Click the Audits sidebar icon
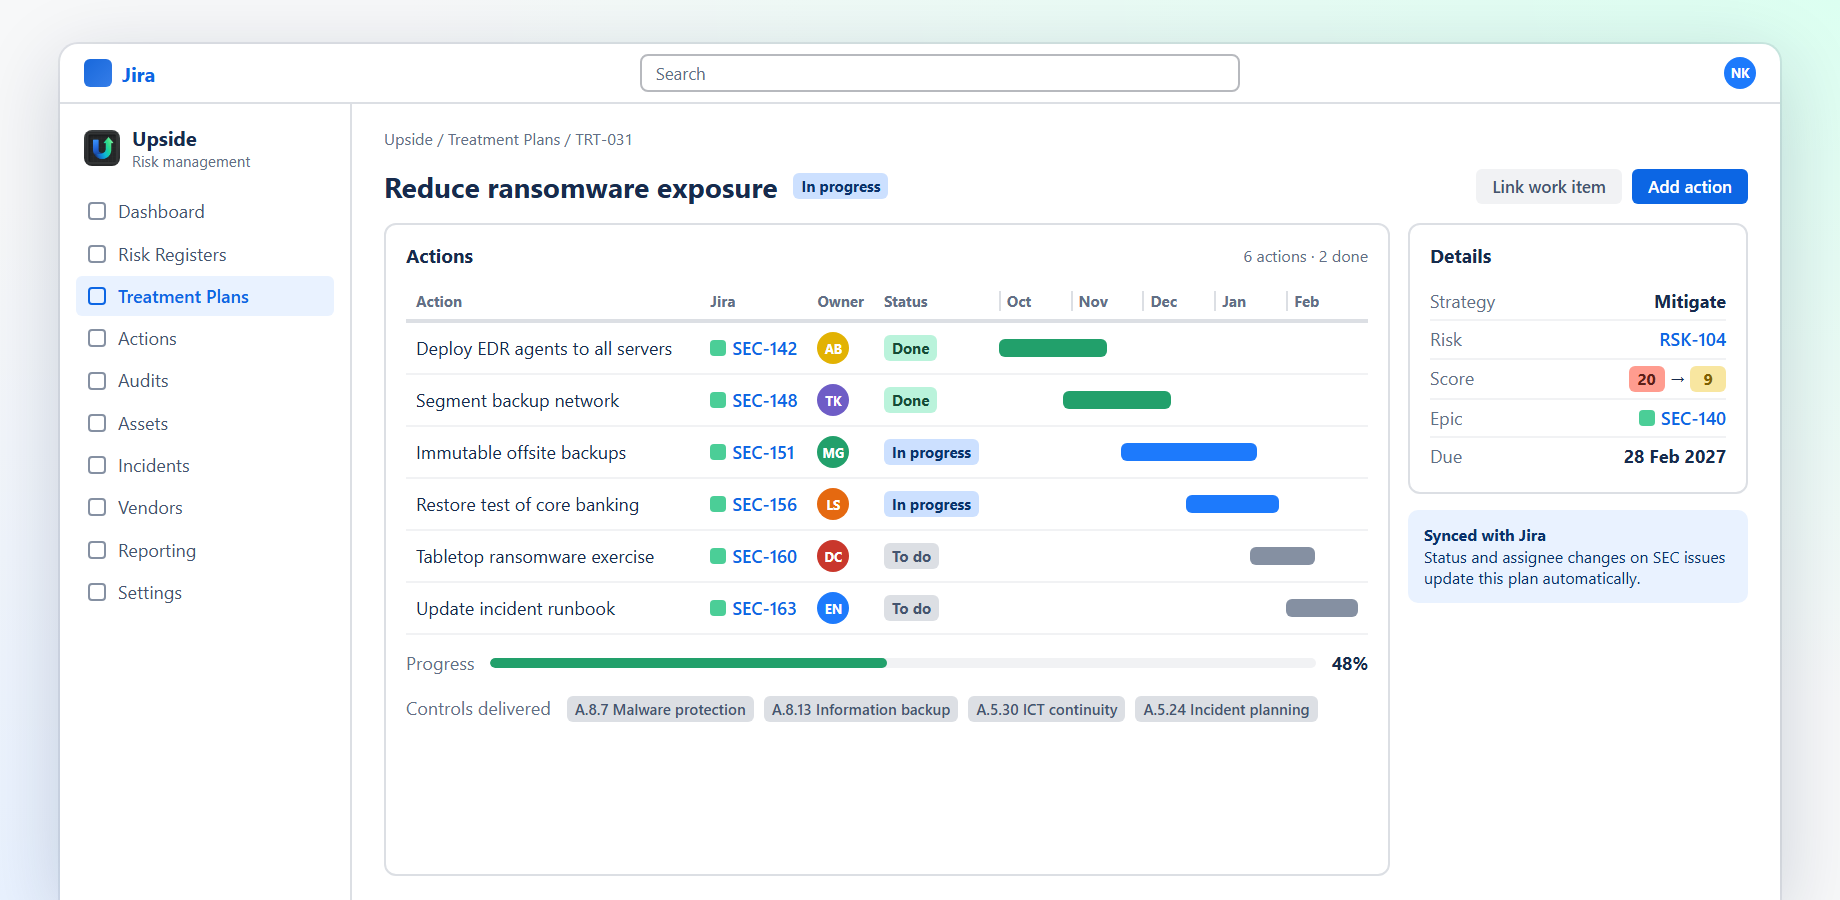1840x900 pixels. (97, 381)
